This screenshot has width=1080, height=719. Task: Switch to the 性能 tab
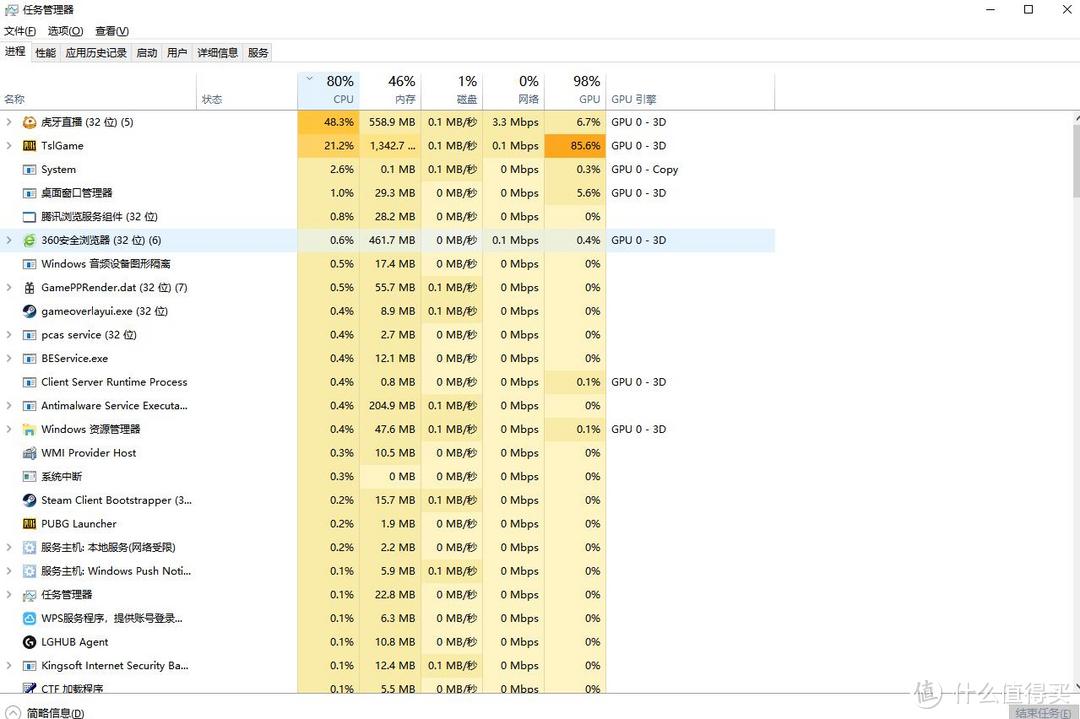click(45, 52)
